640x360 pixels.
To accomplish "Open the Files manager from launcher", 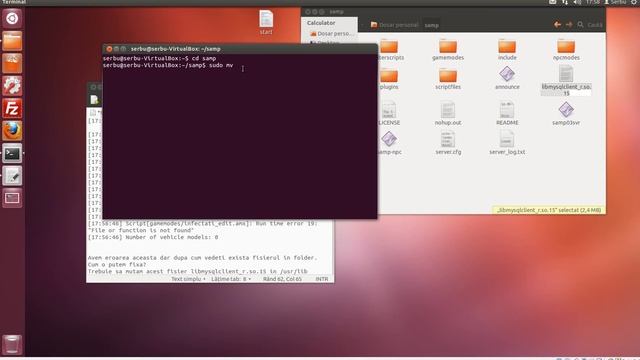I will [12, 41].
